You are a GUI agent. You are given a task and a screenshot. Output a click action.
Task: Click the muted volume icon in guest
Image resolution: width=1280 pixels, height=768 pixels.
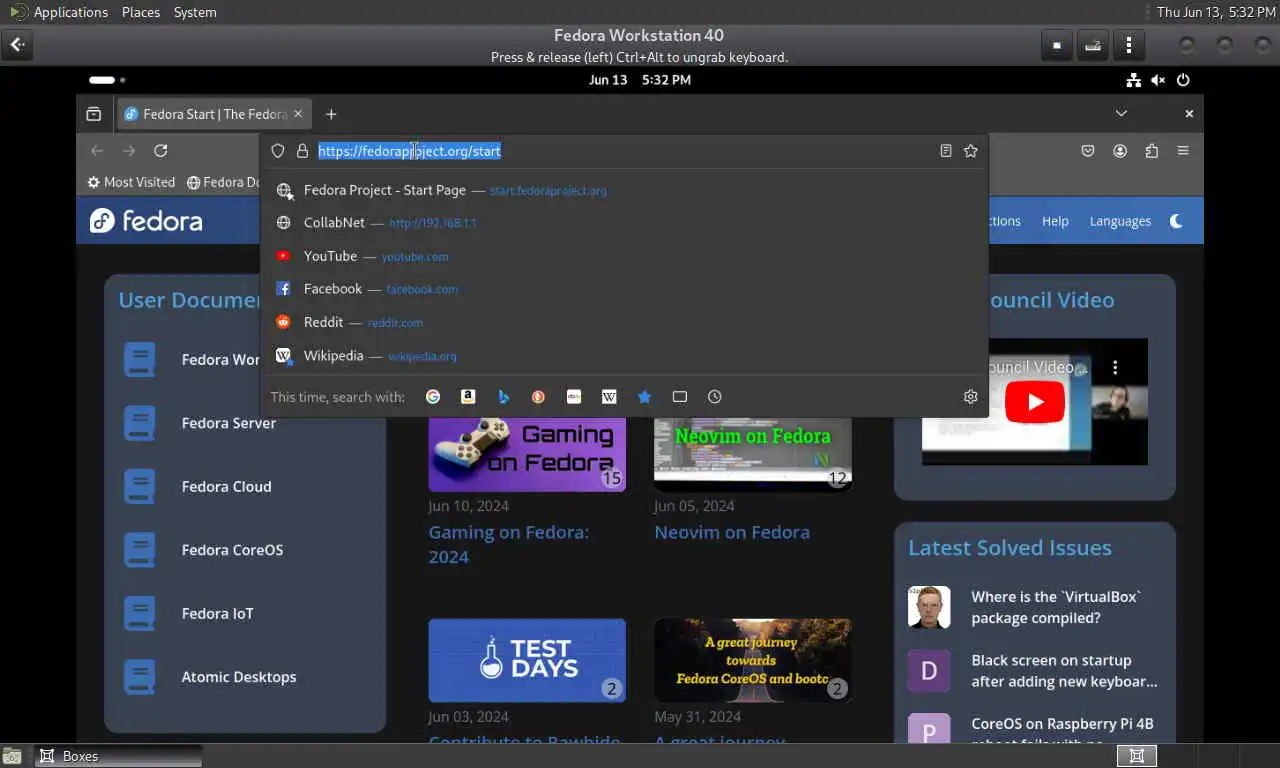tap(1158, 80)
